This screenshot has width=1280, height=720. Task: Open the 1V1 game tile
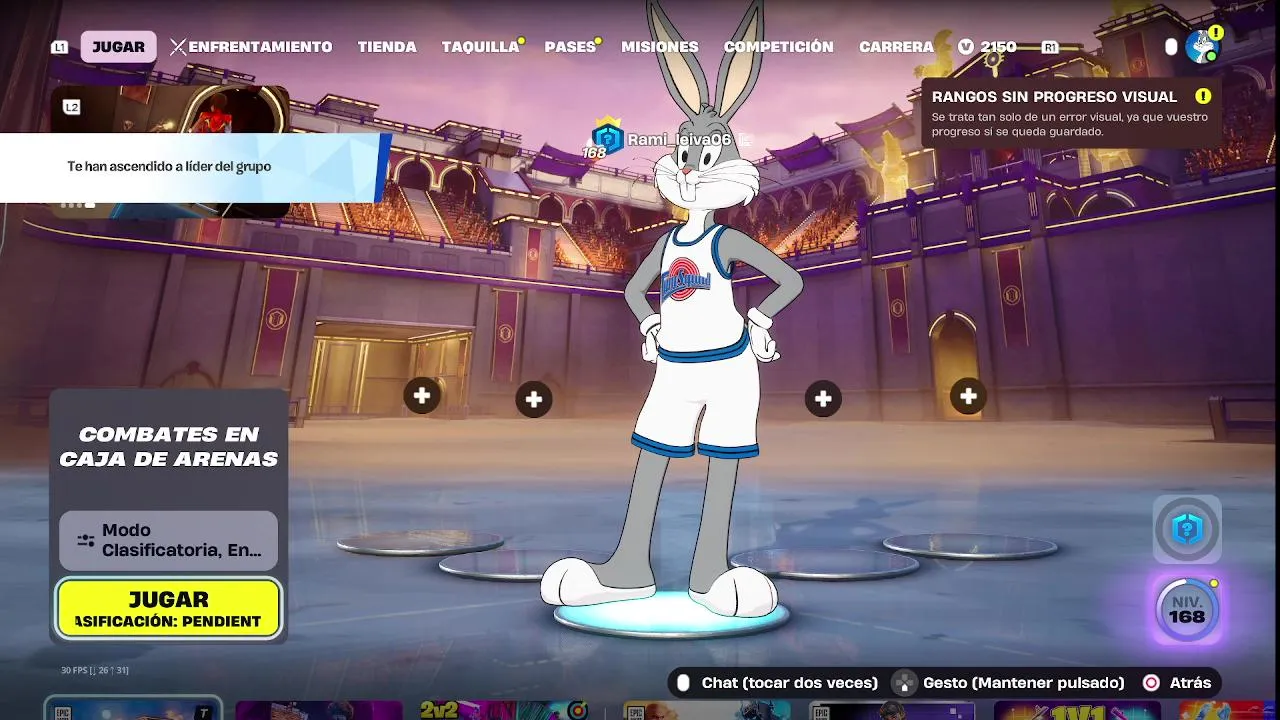tap(1078, 710)
